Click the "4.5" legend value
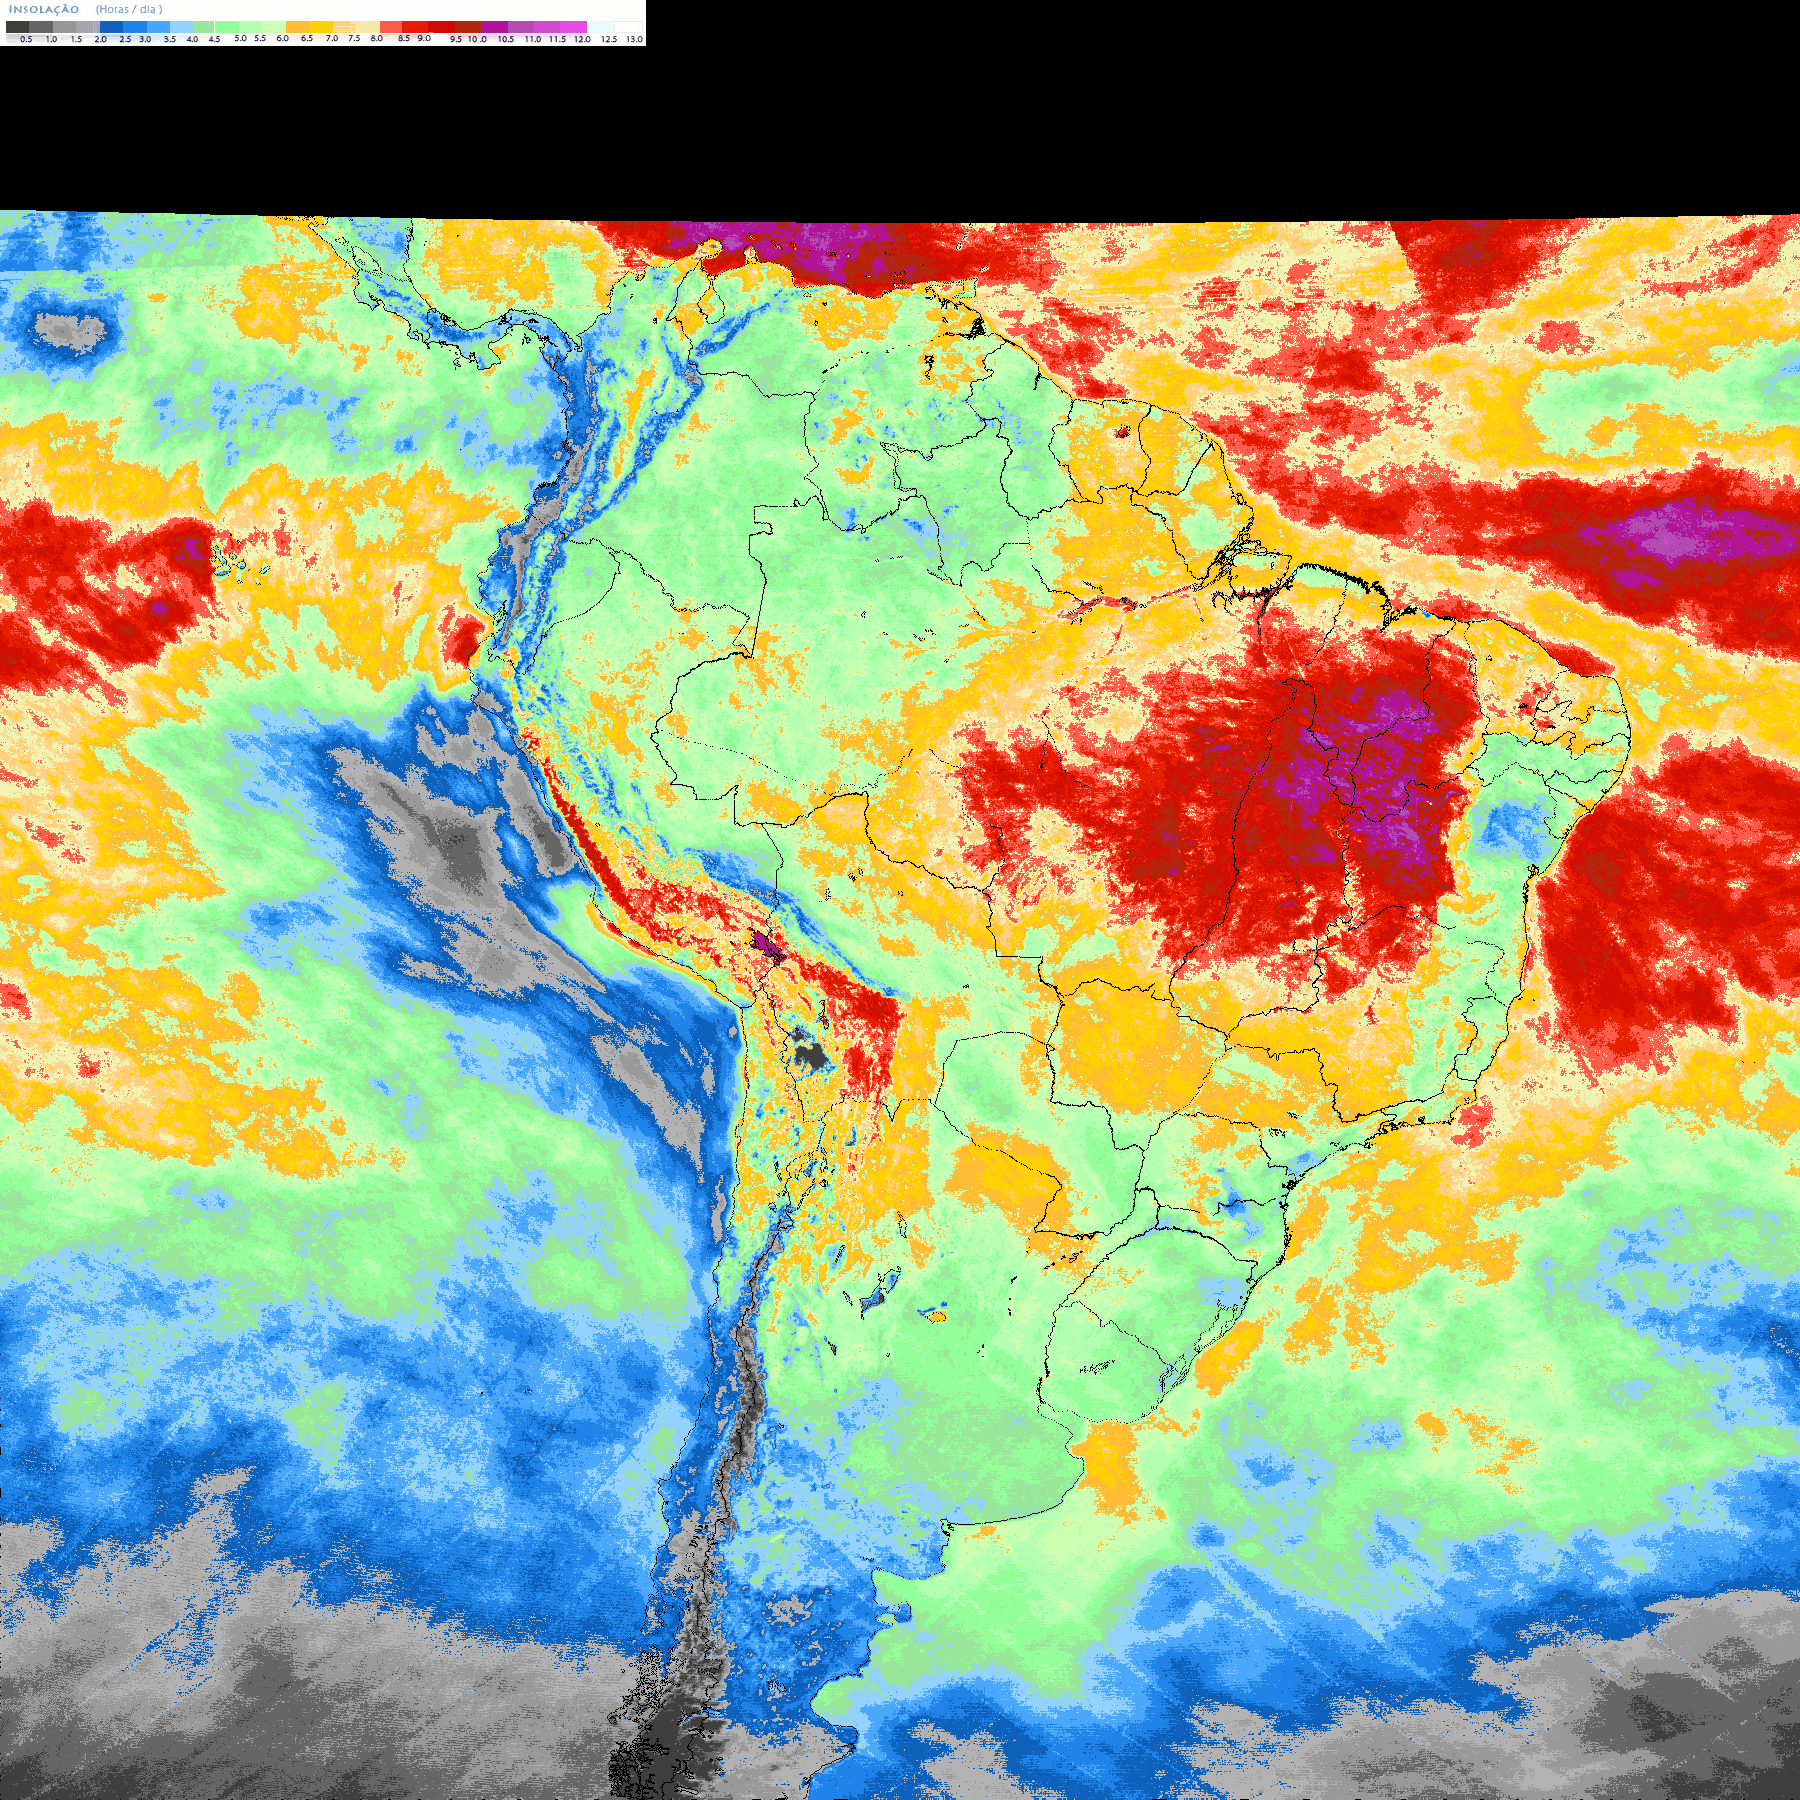1800x1800 pixels. (x=214, y=39)
